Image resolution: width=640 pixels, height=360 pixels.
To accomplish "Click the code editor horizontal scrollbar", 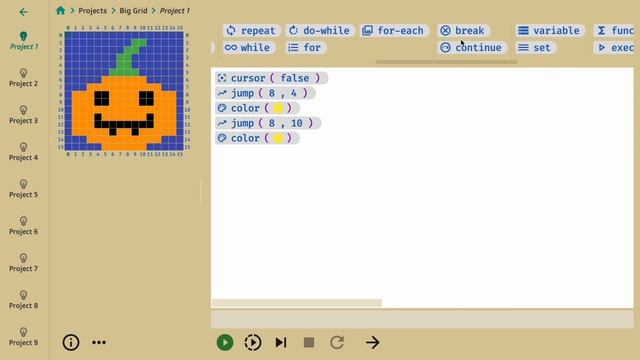I will click(x=297, y=302).
